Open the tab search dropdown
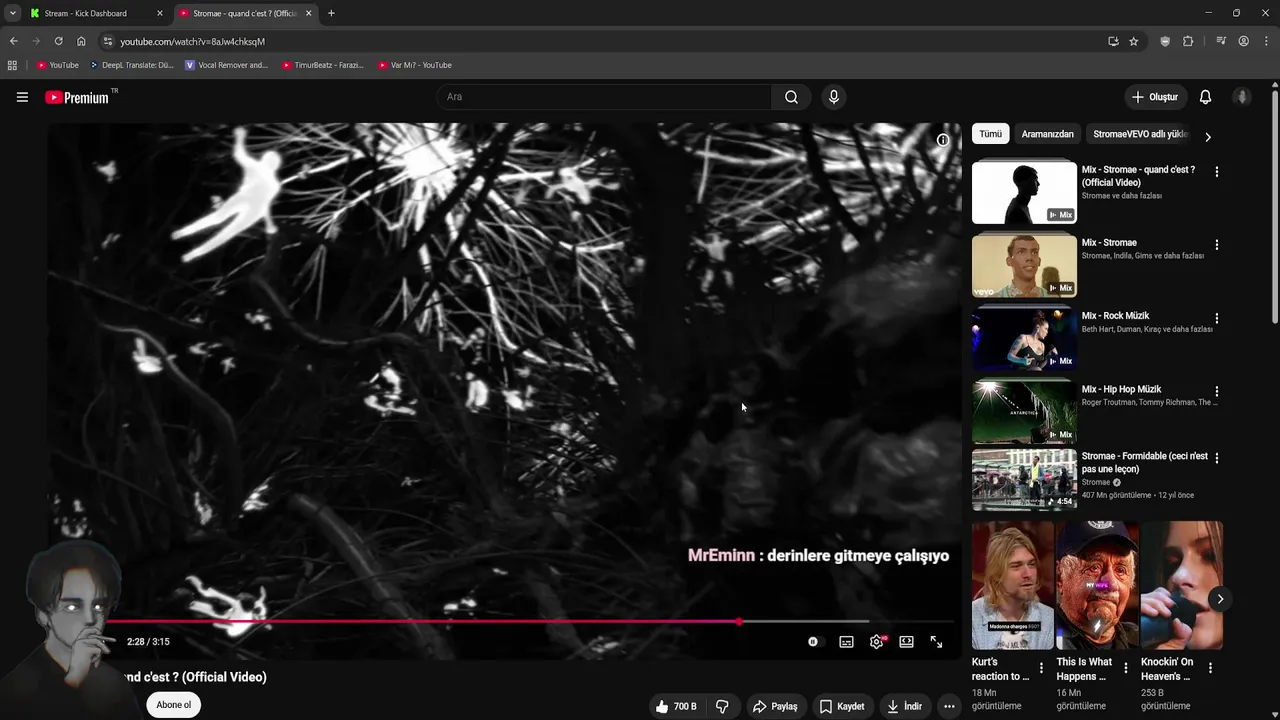This screenshot has height=720, width=1280. (12, 13)
